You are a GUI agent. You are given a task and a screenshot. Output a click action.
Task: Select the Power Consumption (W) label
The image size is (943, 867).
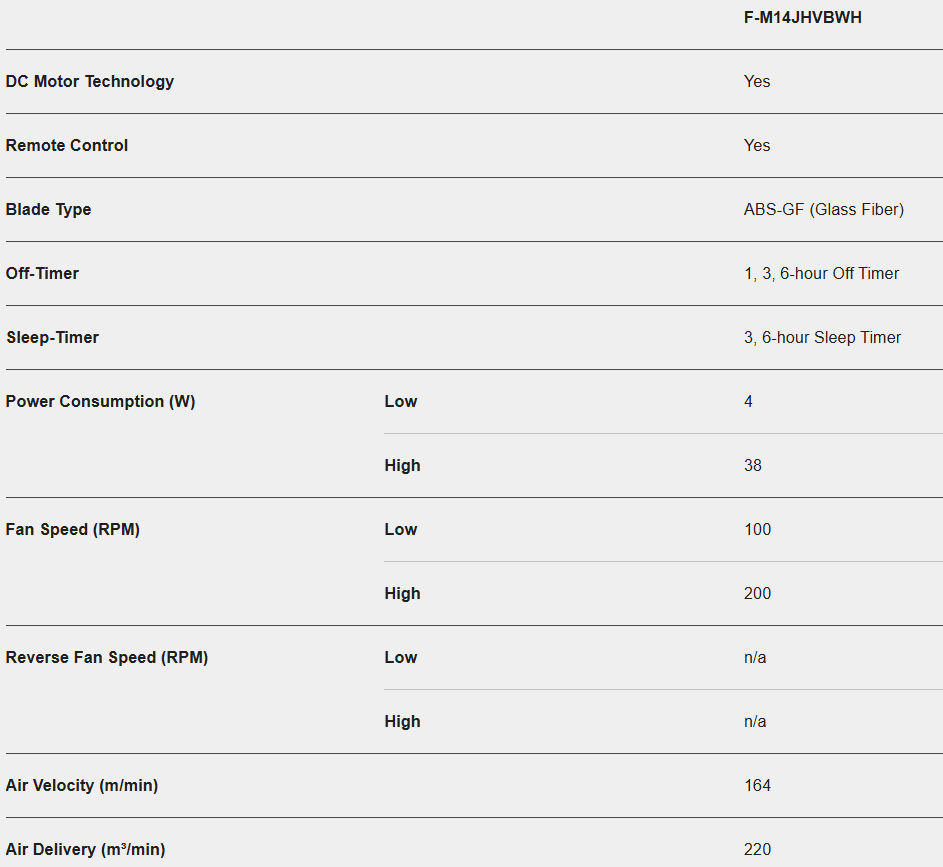click(100, 401)
